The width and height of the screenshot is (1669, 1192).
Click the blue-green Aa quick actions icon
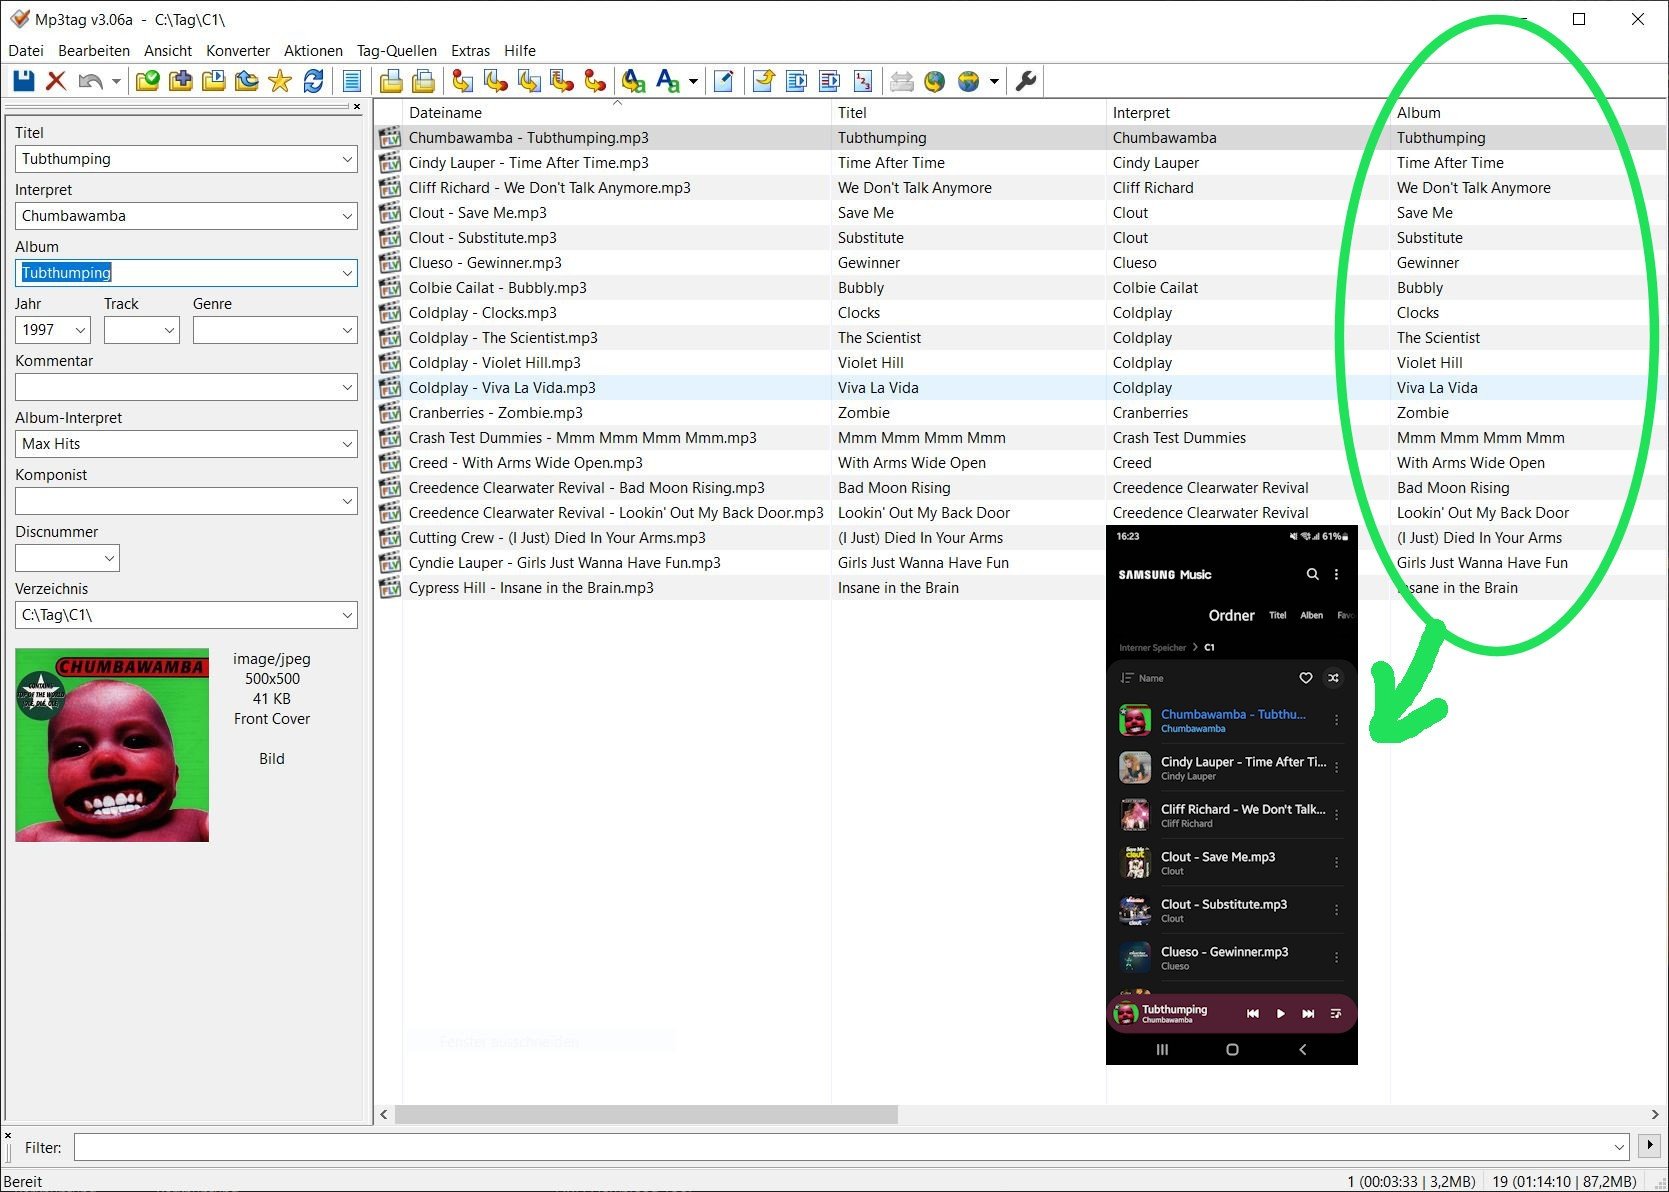[668, 81]
